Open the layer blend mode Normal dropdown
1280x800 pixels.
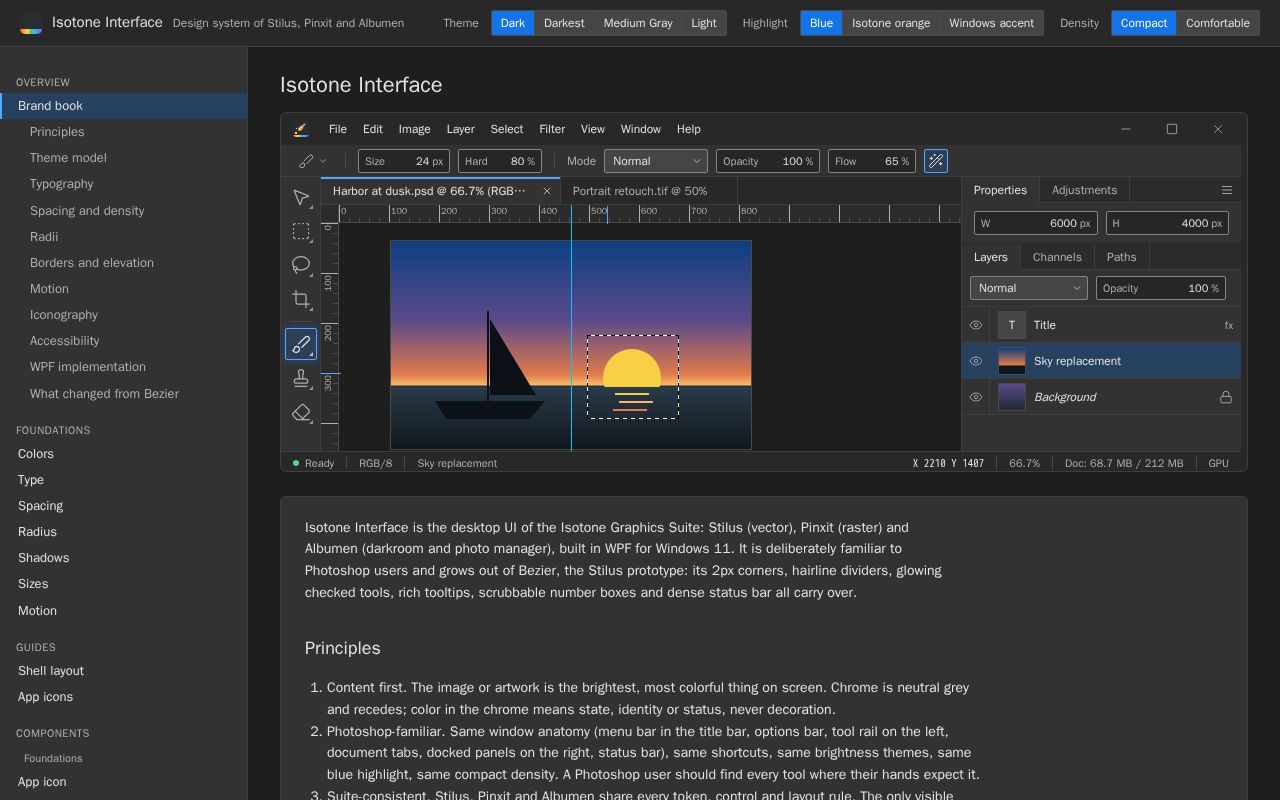[x=1029, y=288]
